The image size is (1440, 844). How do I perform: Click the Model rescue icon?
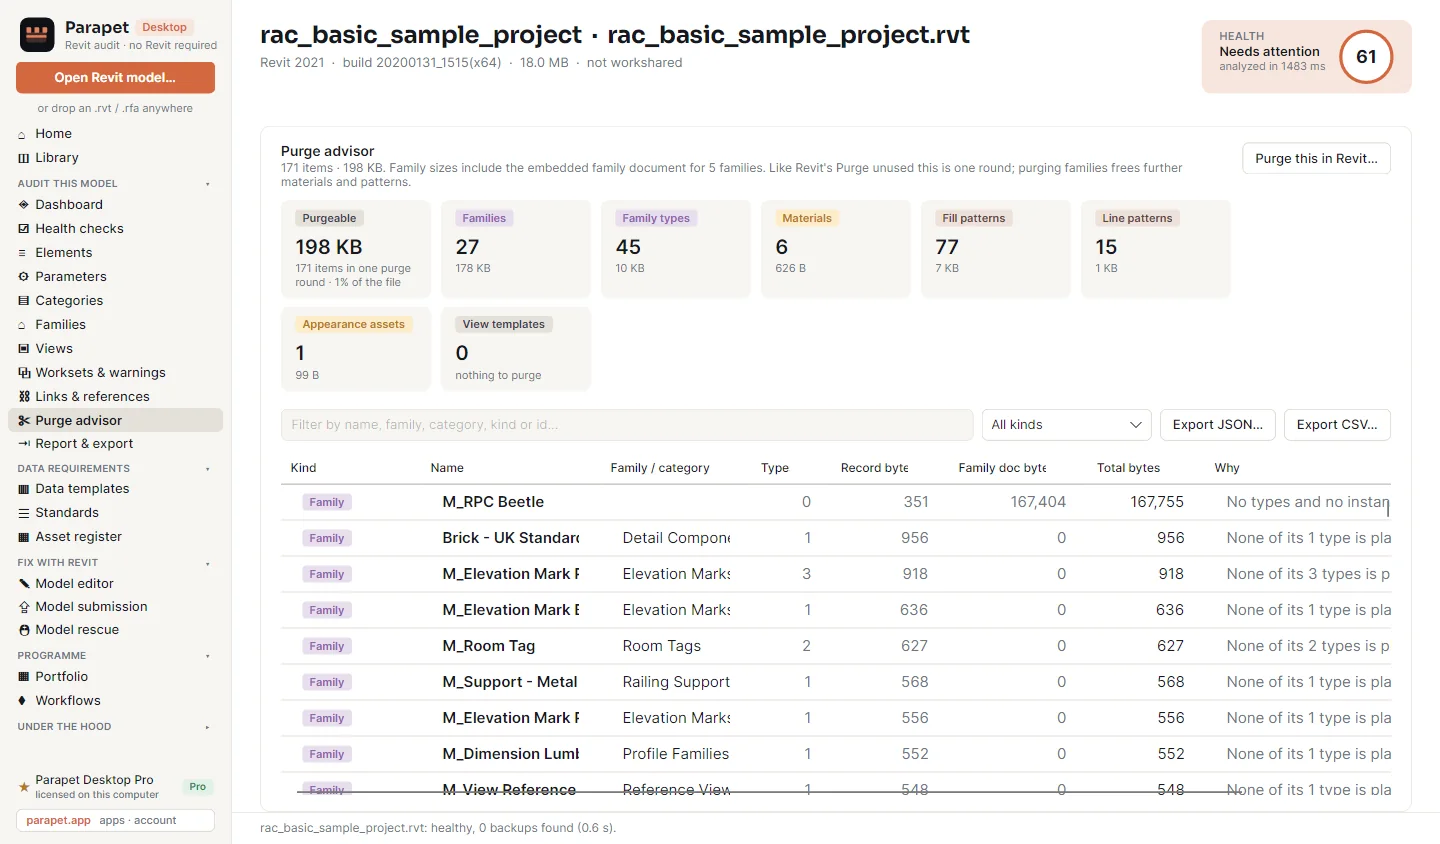[23, 630]
